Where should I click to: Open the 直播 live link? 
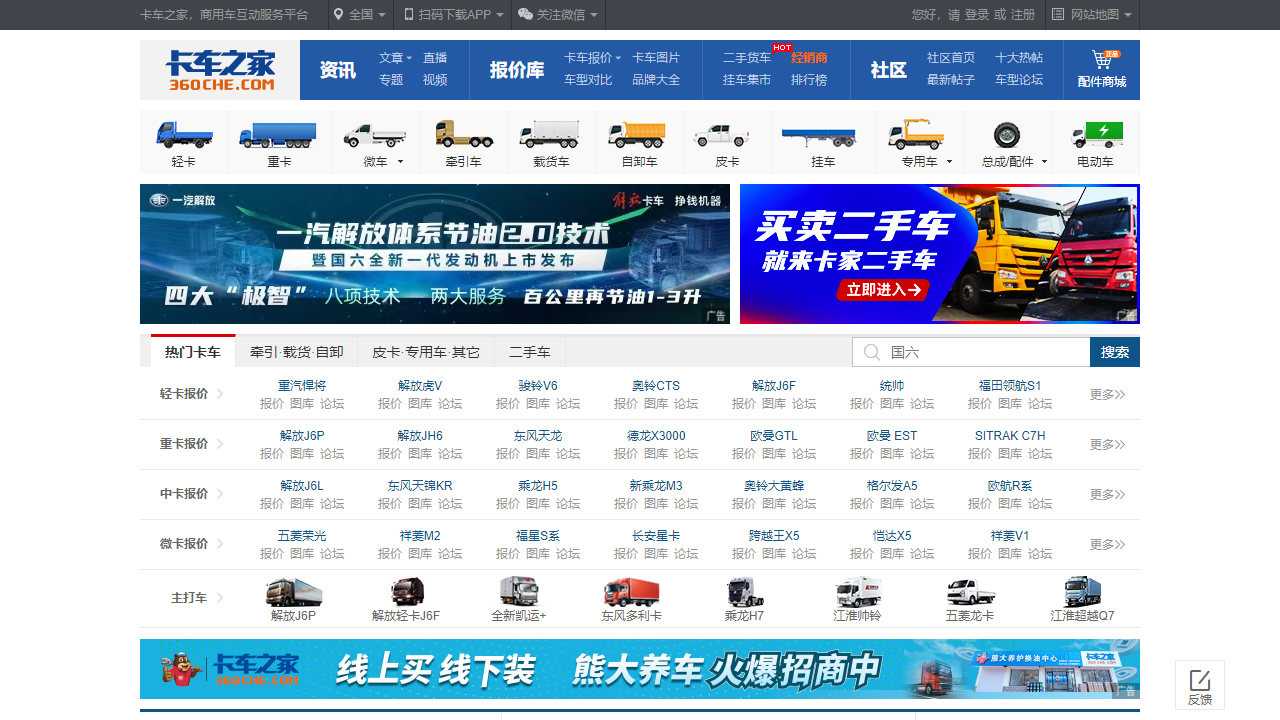point(435,58)
